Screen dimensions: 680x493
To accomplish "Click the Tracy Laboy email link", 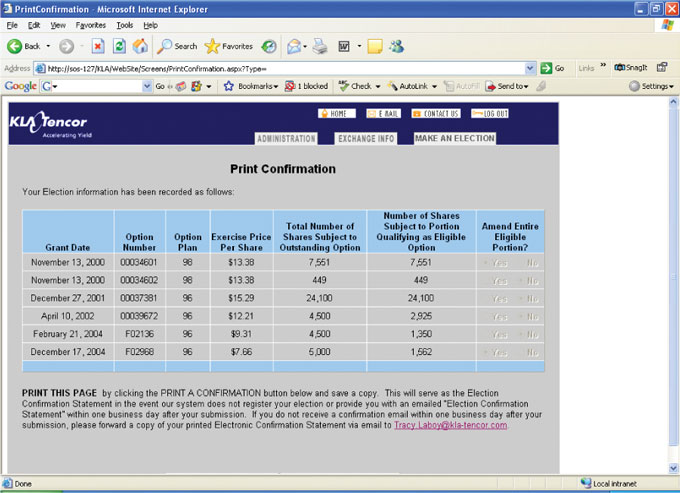I will coord(450,425).
